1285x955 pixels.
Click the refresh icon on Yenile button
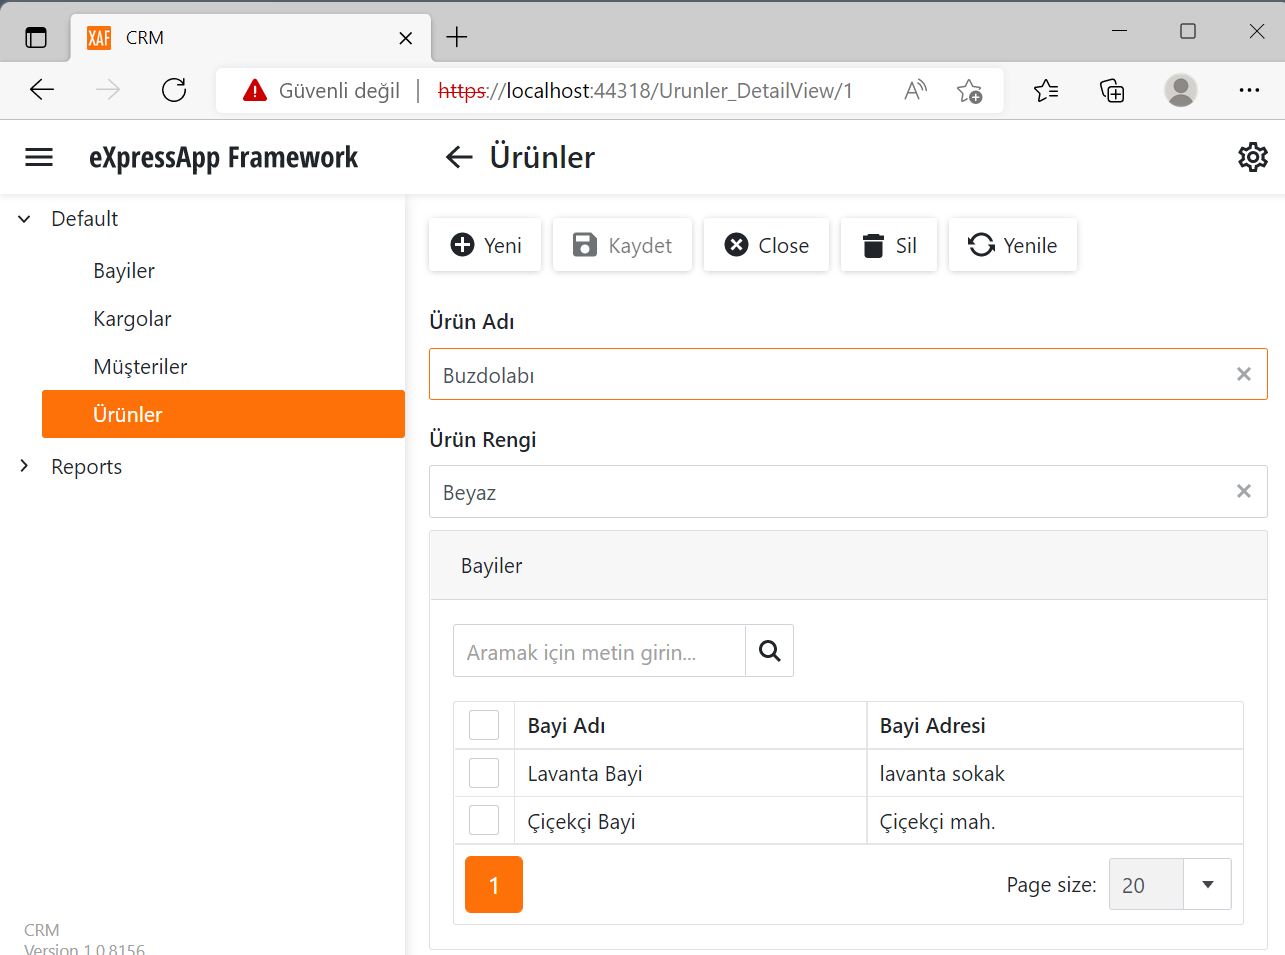tap(981, 244)
